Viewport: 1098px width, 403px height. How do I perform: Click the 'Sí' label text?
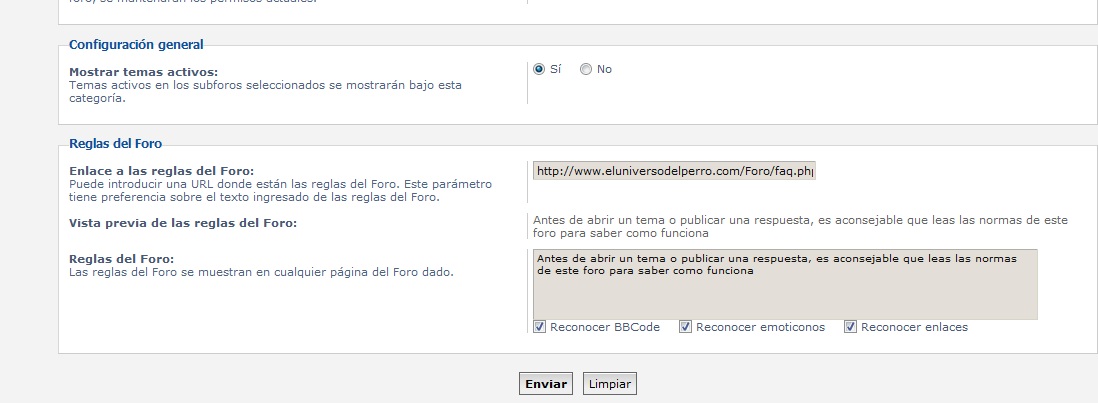coord(556,70)
